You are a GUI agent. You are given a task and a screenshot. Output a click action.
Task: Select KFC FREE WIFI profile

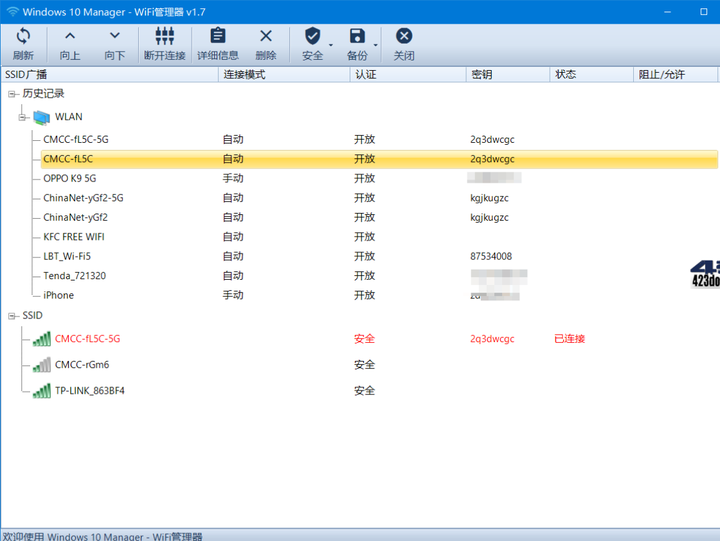coord(73,237)
